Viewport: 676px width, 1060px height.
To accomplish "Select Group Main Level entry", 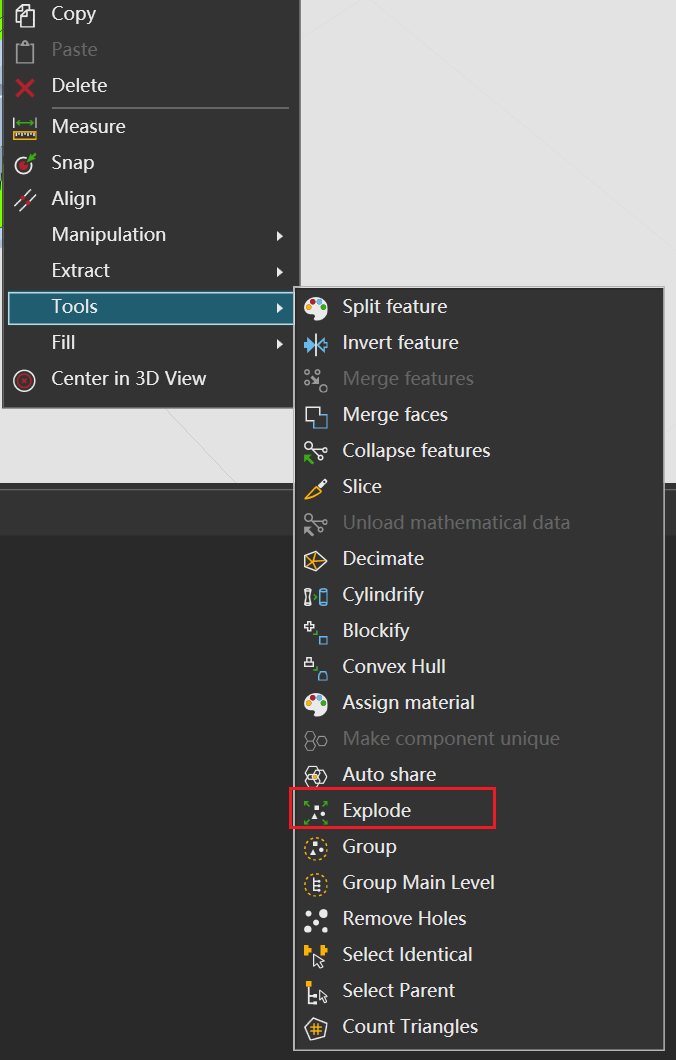I will (418, 883).
